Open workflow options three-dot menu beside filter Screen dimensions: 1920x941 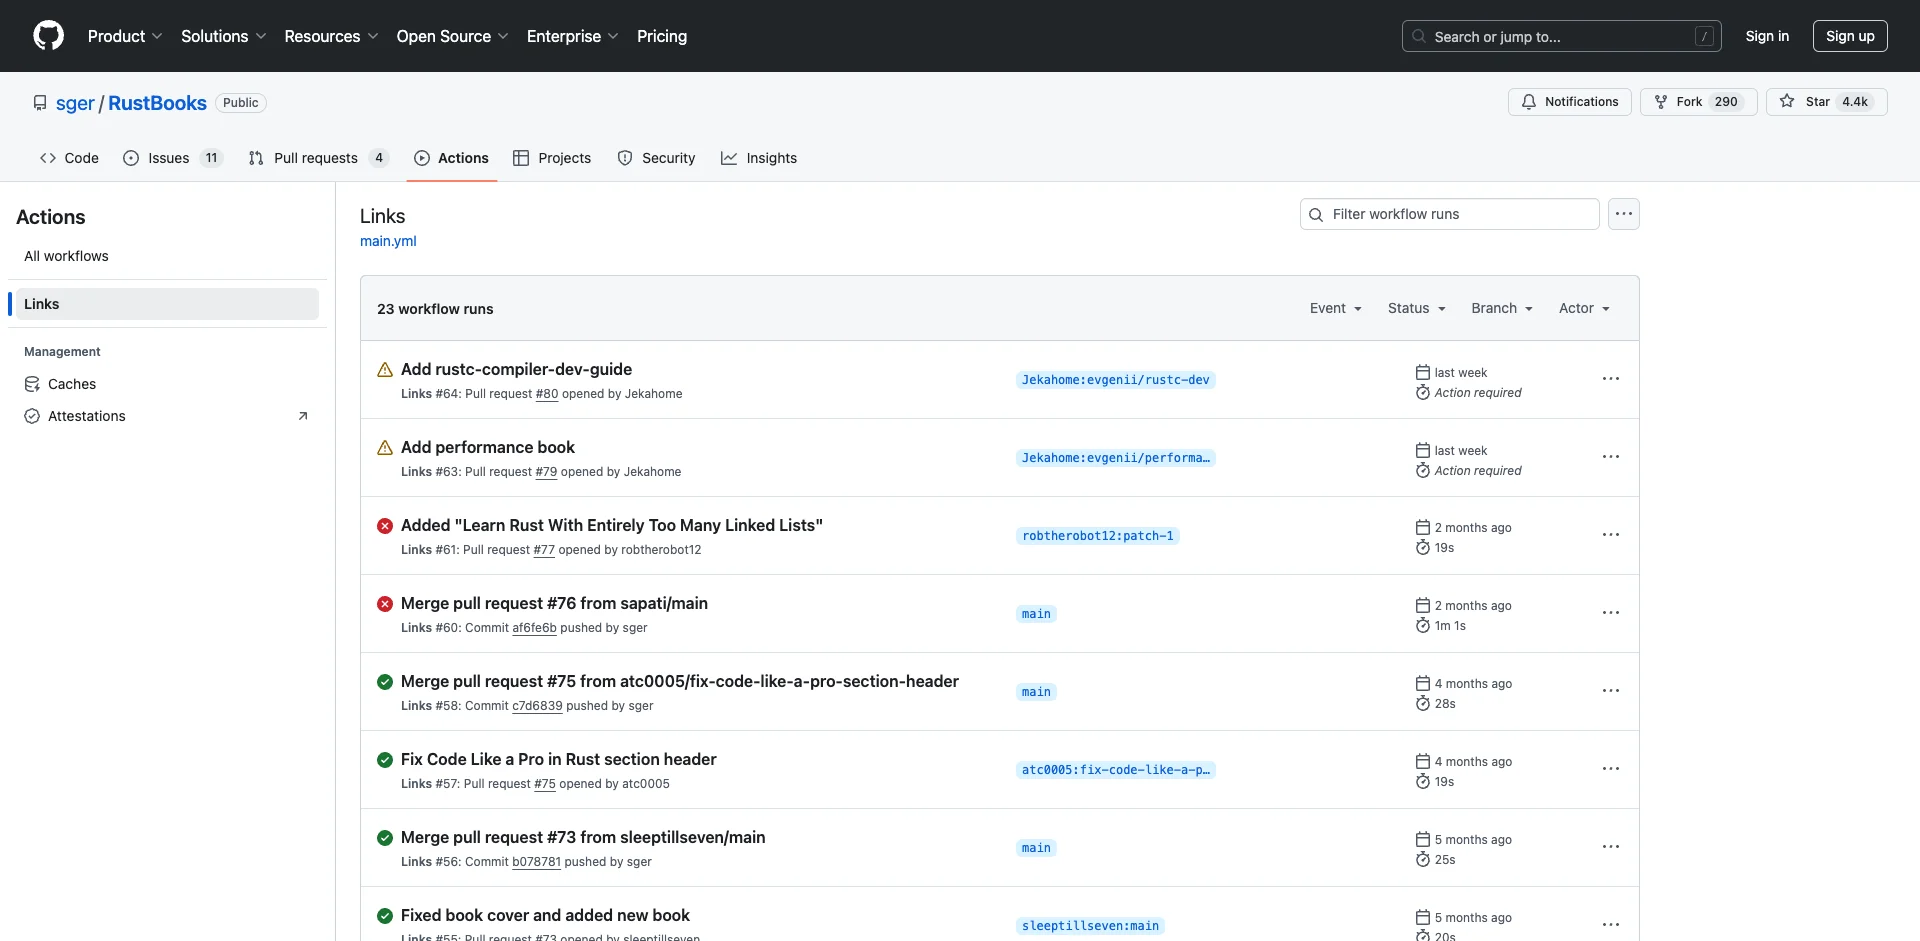[1624, 214]
